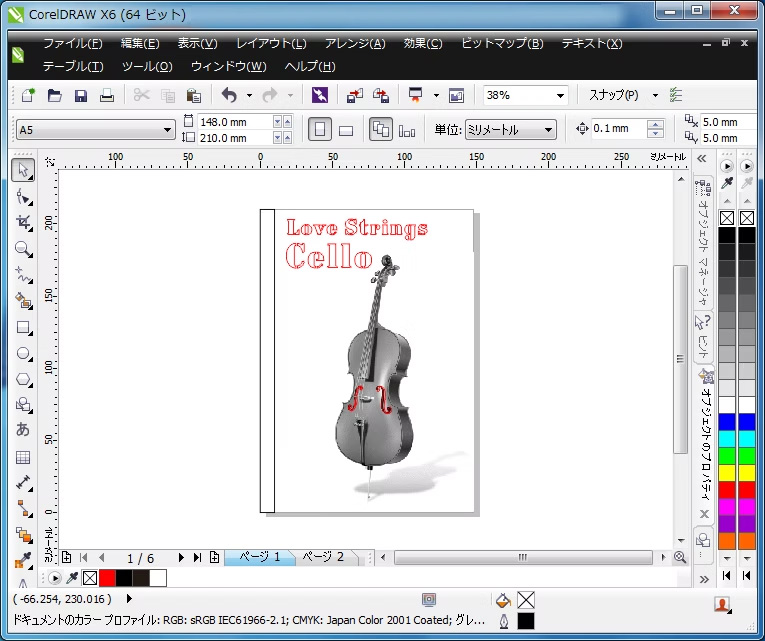Activate the Text tool (あ)
Image resolution: width=765 pixels, height=641 pixels.
23,430
